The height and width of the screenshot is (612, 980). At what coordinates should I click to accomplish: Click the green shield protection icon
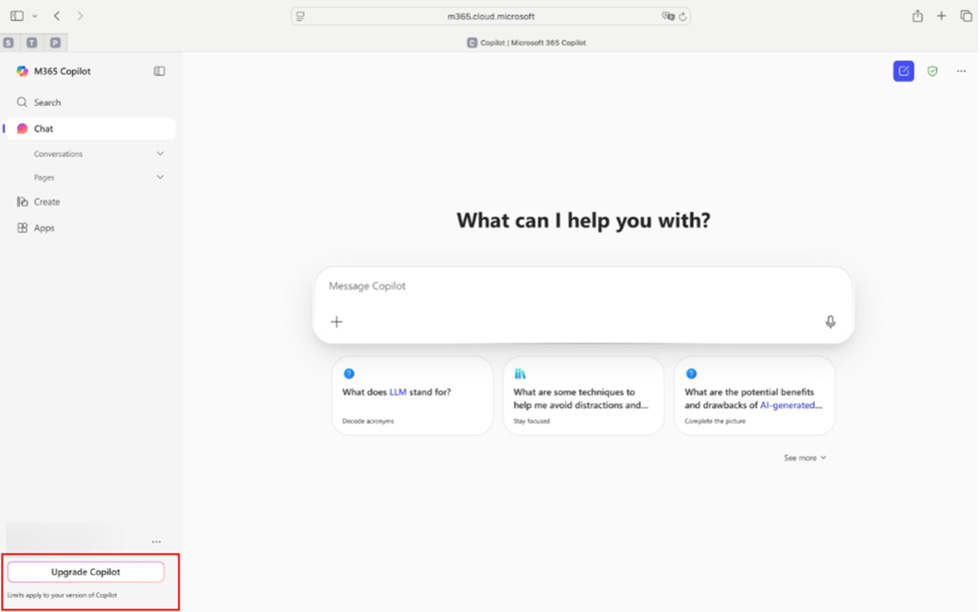[x=932, y=71]
